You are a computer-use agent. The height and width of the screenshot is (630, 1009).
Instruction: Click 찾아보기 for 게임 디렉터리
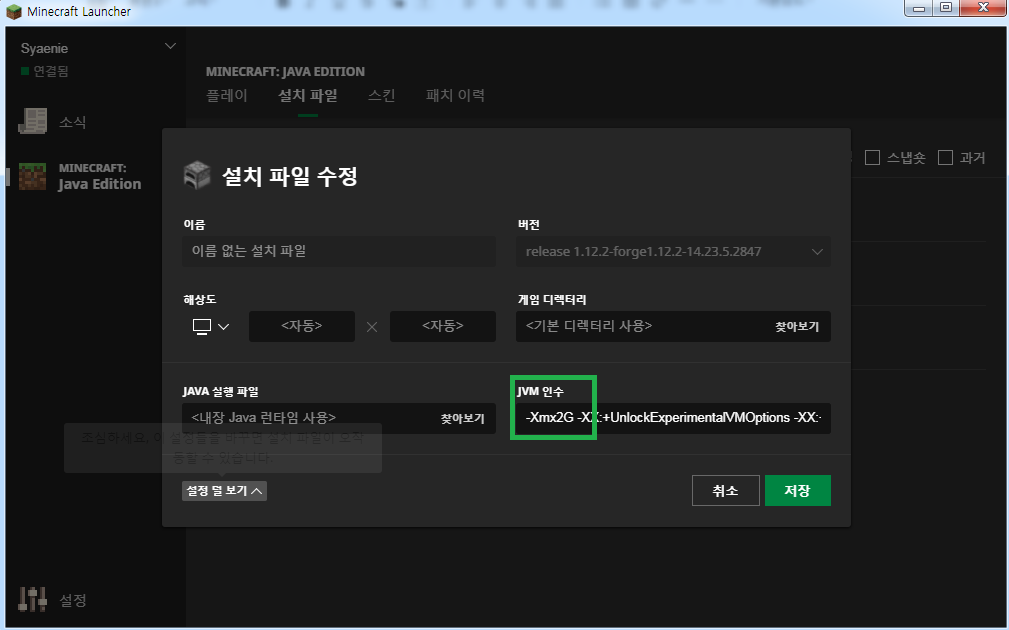[x=797, y=327]
